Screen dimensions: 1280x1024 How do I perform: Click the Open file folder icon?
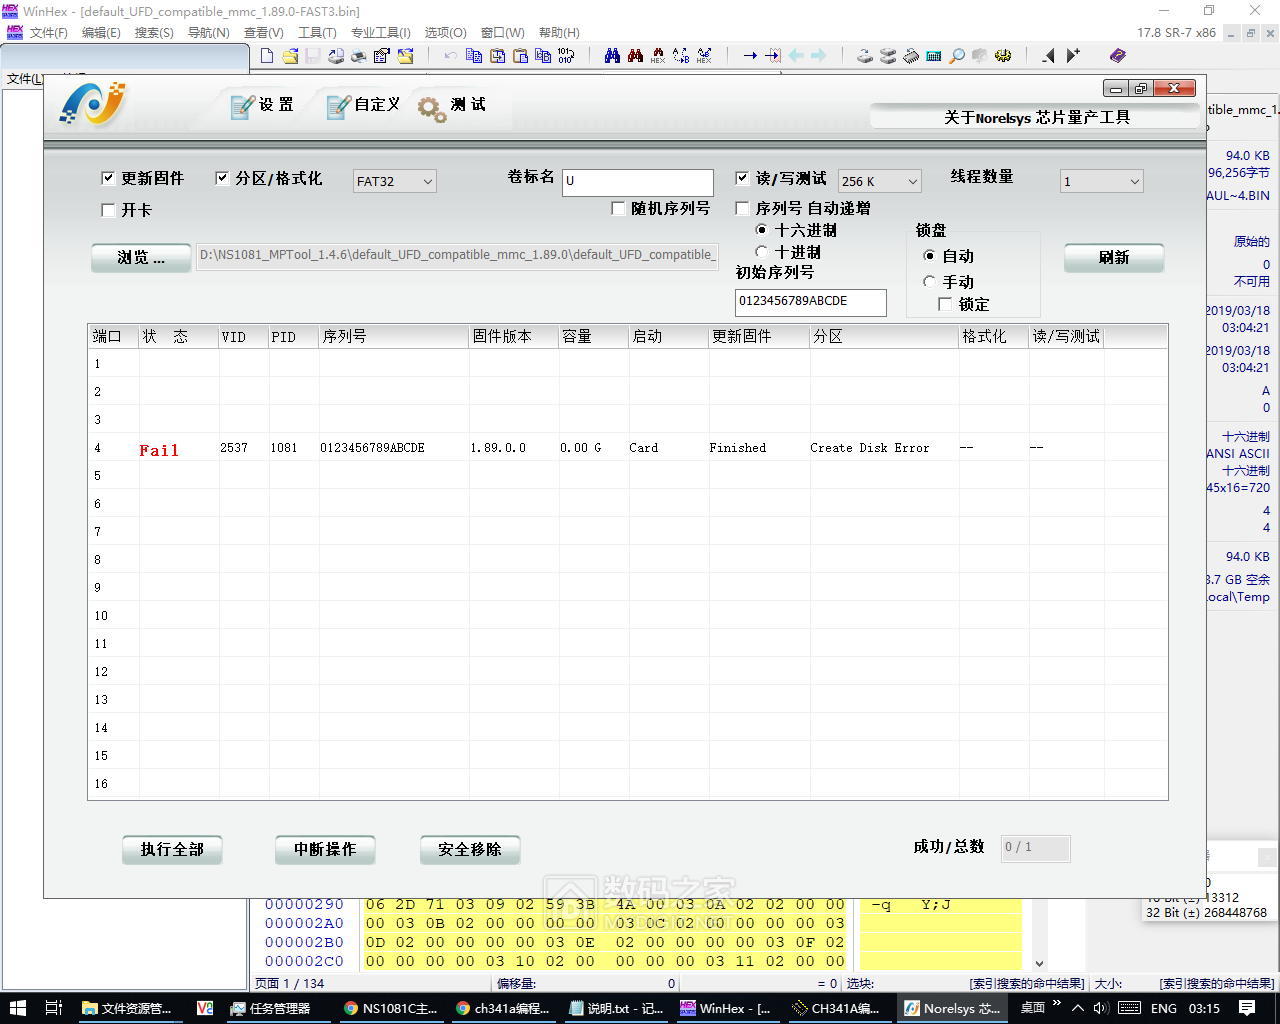[x=290, y=56]
